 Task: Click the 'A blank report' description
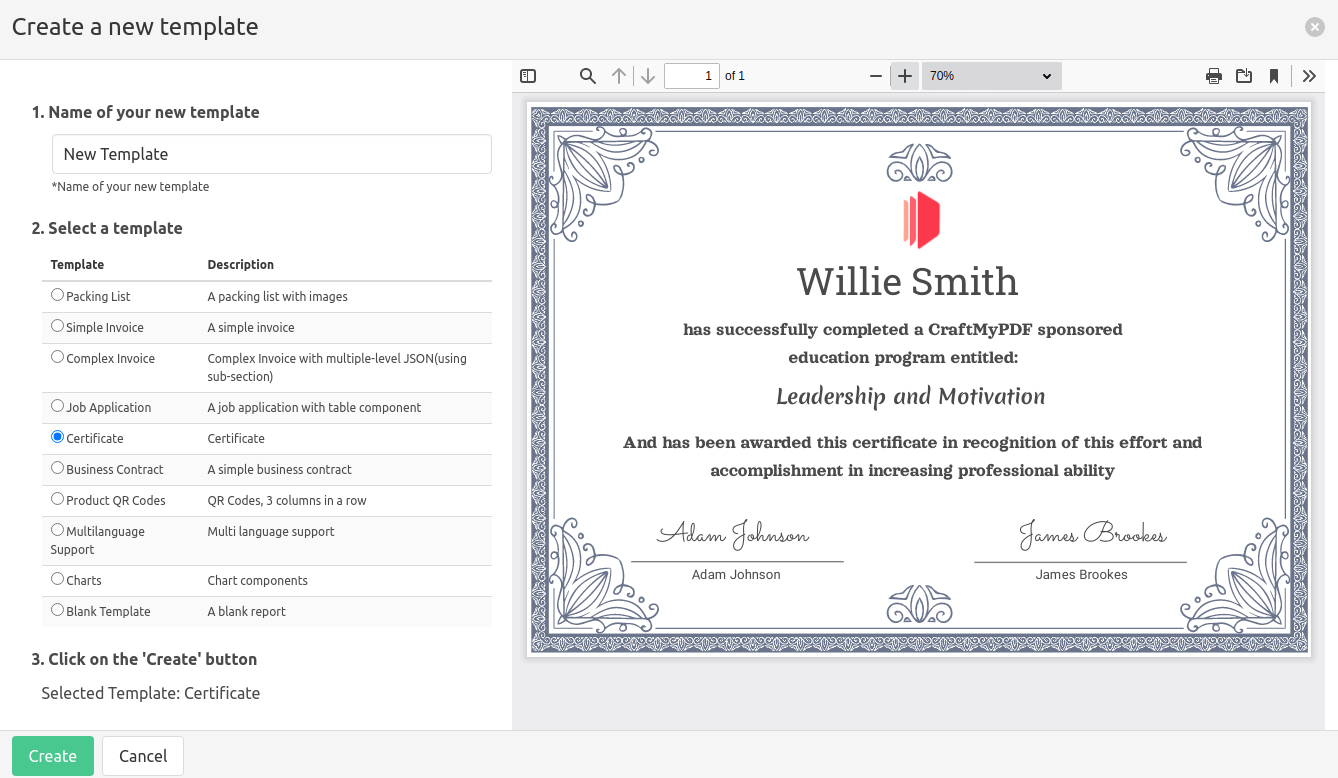[x=246, y=611]
